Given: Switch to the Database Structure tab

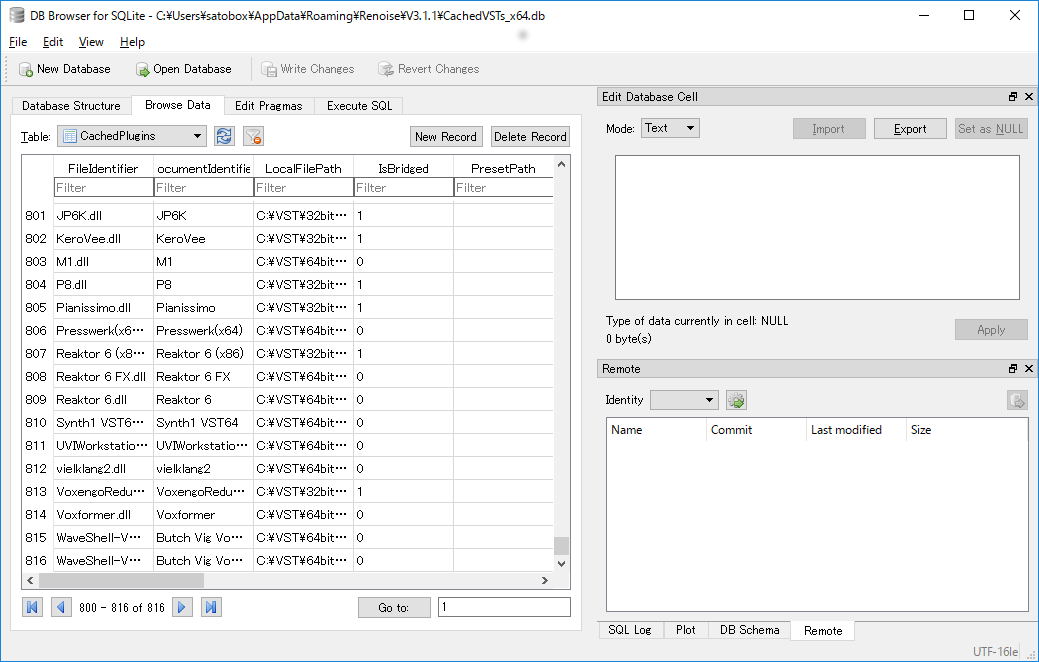Looking at the screenshot, I should point(71,106).
